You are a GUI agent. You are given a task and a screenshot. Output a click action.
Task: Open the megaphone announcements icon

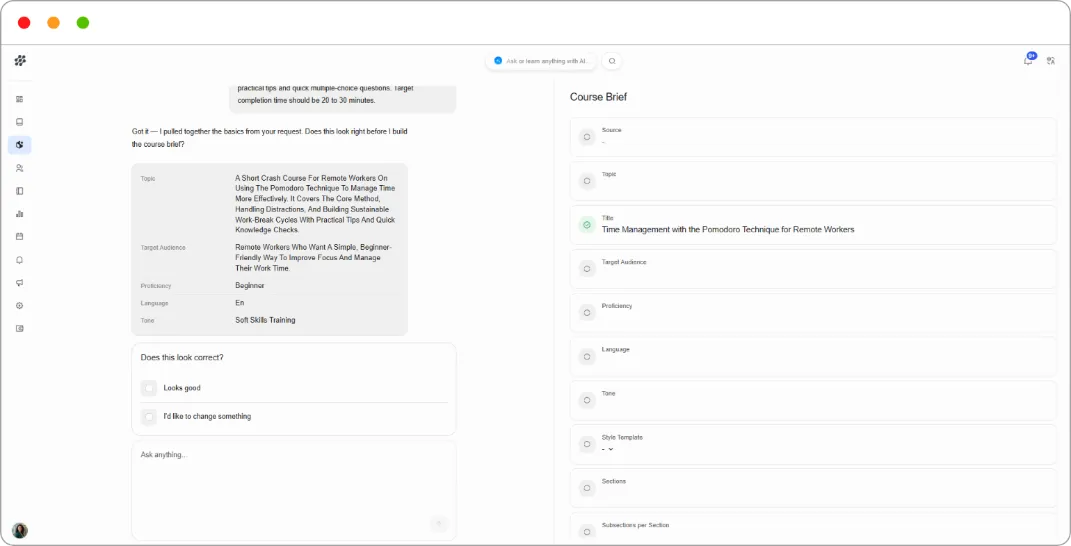20,283
